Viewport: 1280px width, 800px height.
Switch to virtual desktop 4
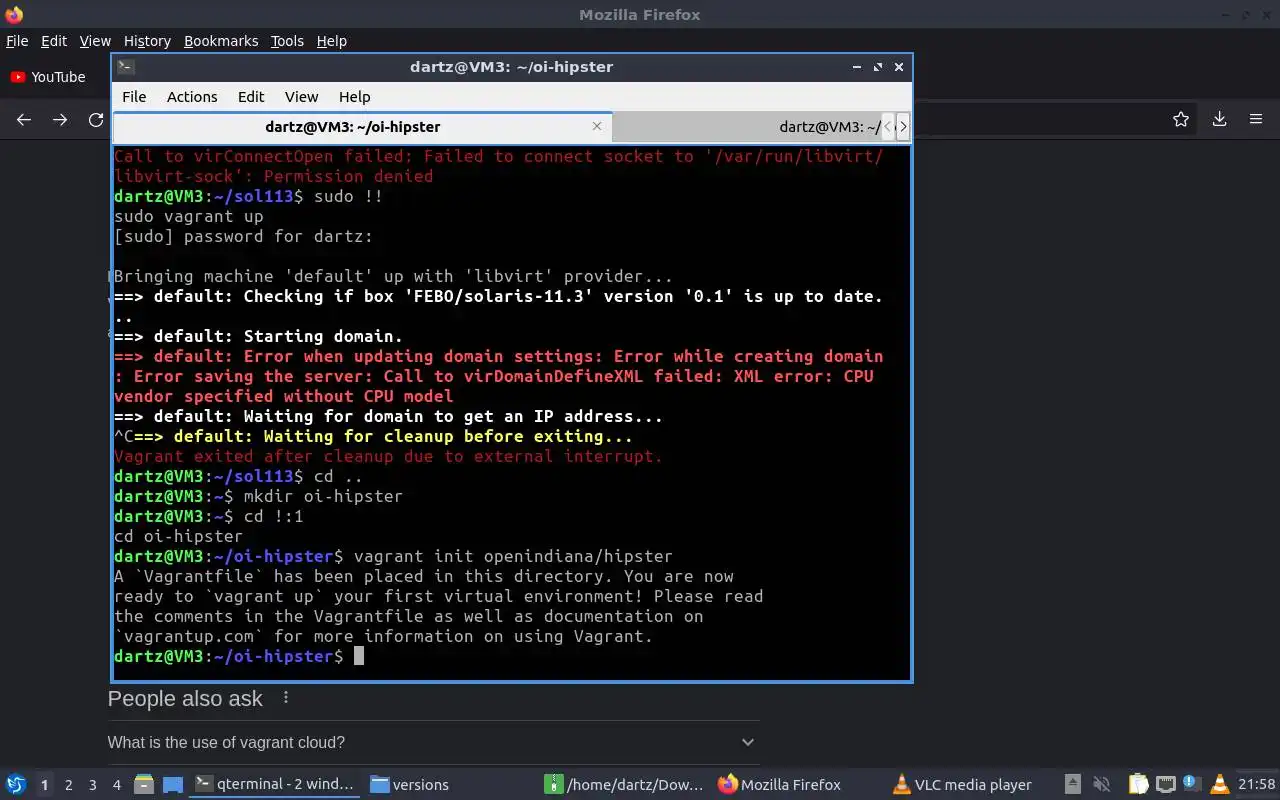[x=117, y=785]
